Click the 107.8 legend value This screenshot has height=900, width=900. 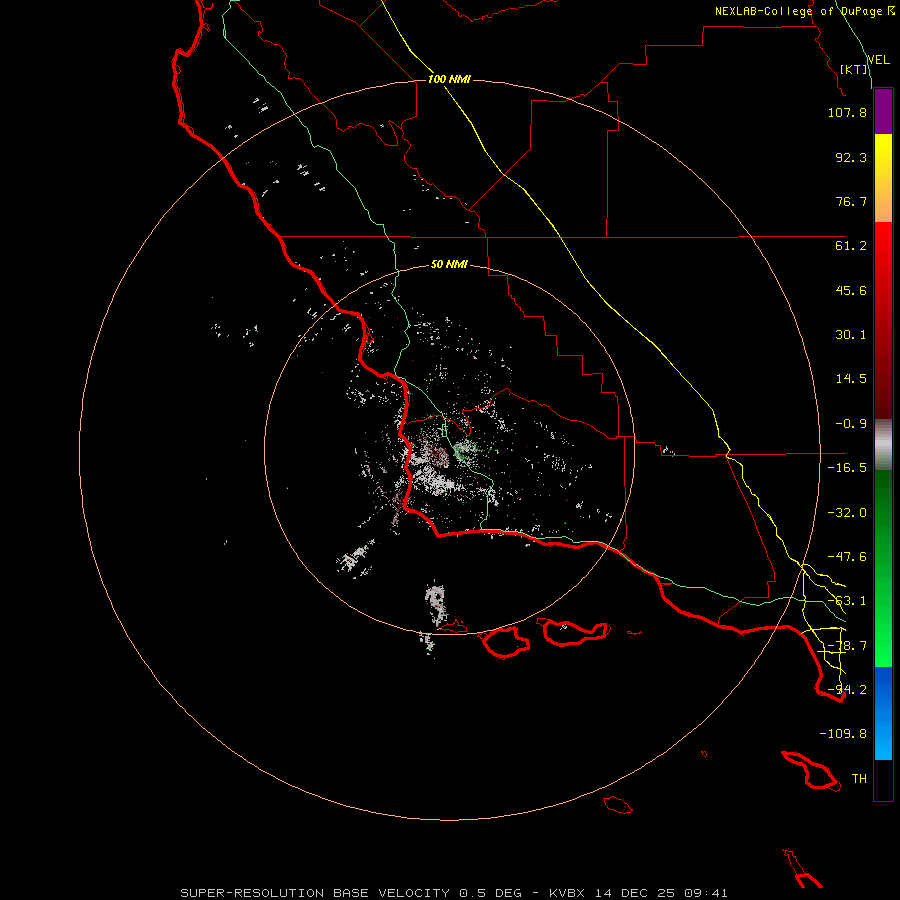point(847,113)
